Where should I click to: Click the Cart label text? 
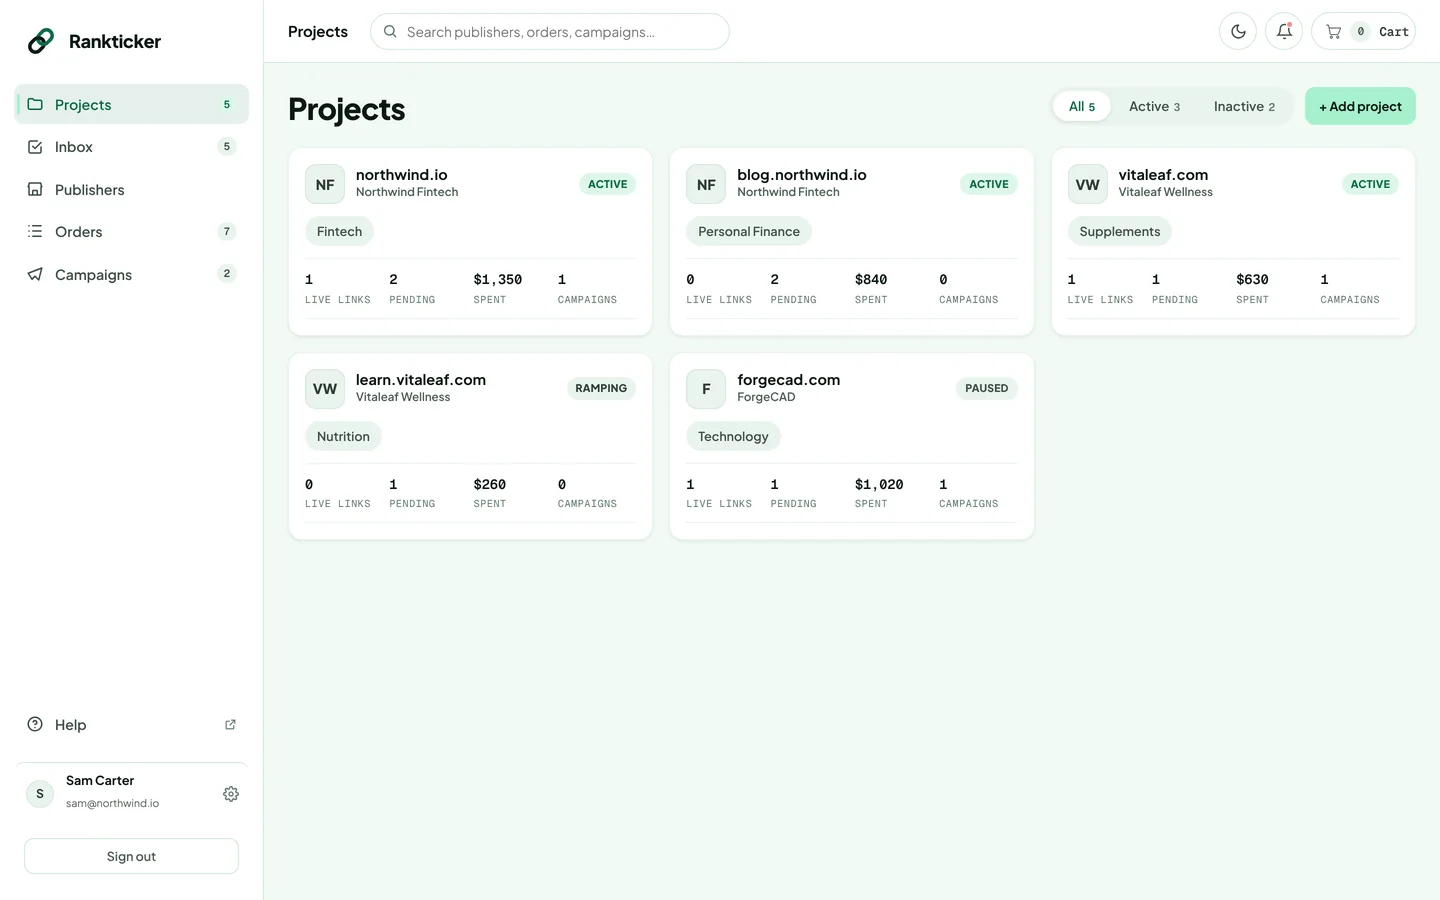1393,32
